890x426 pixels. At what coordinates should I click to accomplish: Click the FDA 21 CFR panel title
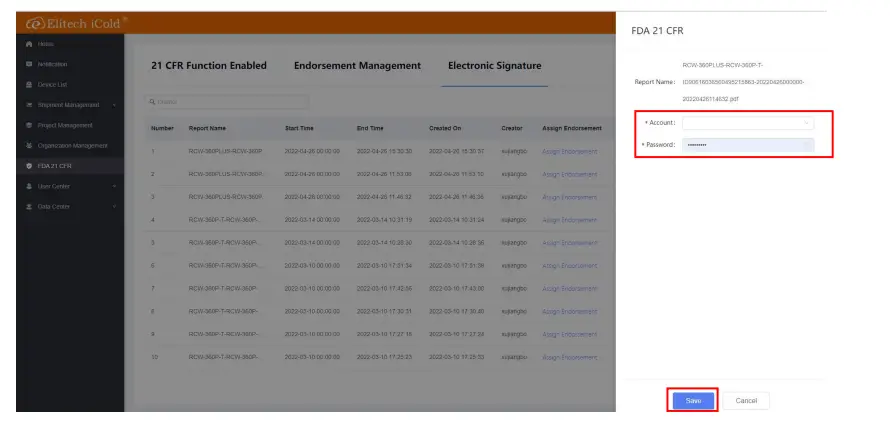tap(657, 31)
